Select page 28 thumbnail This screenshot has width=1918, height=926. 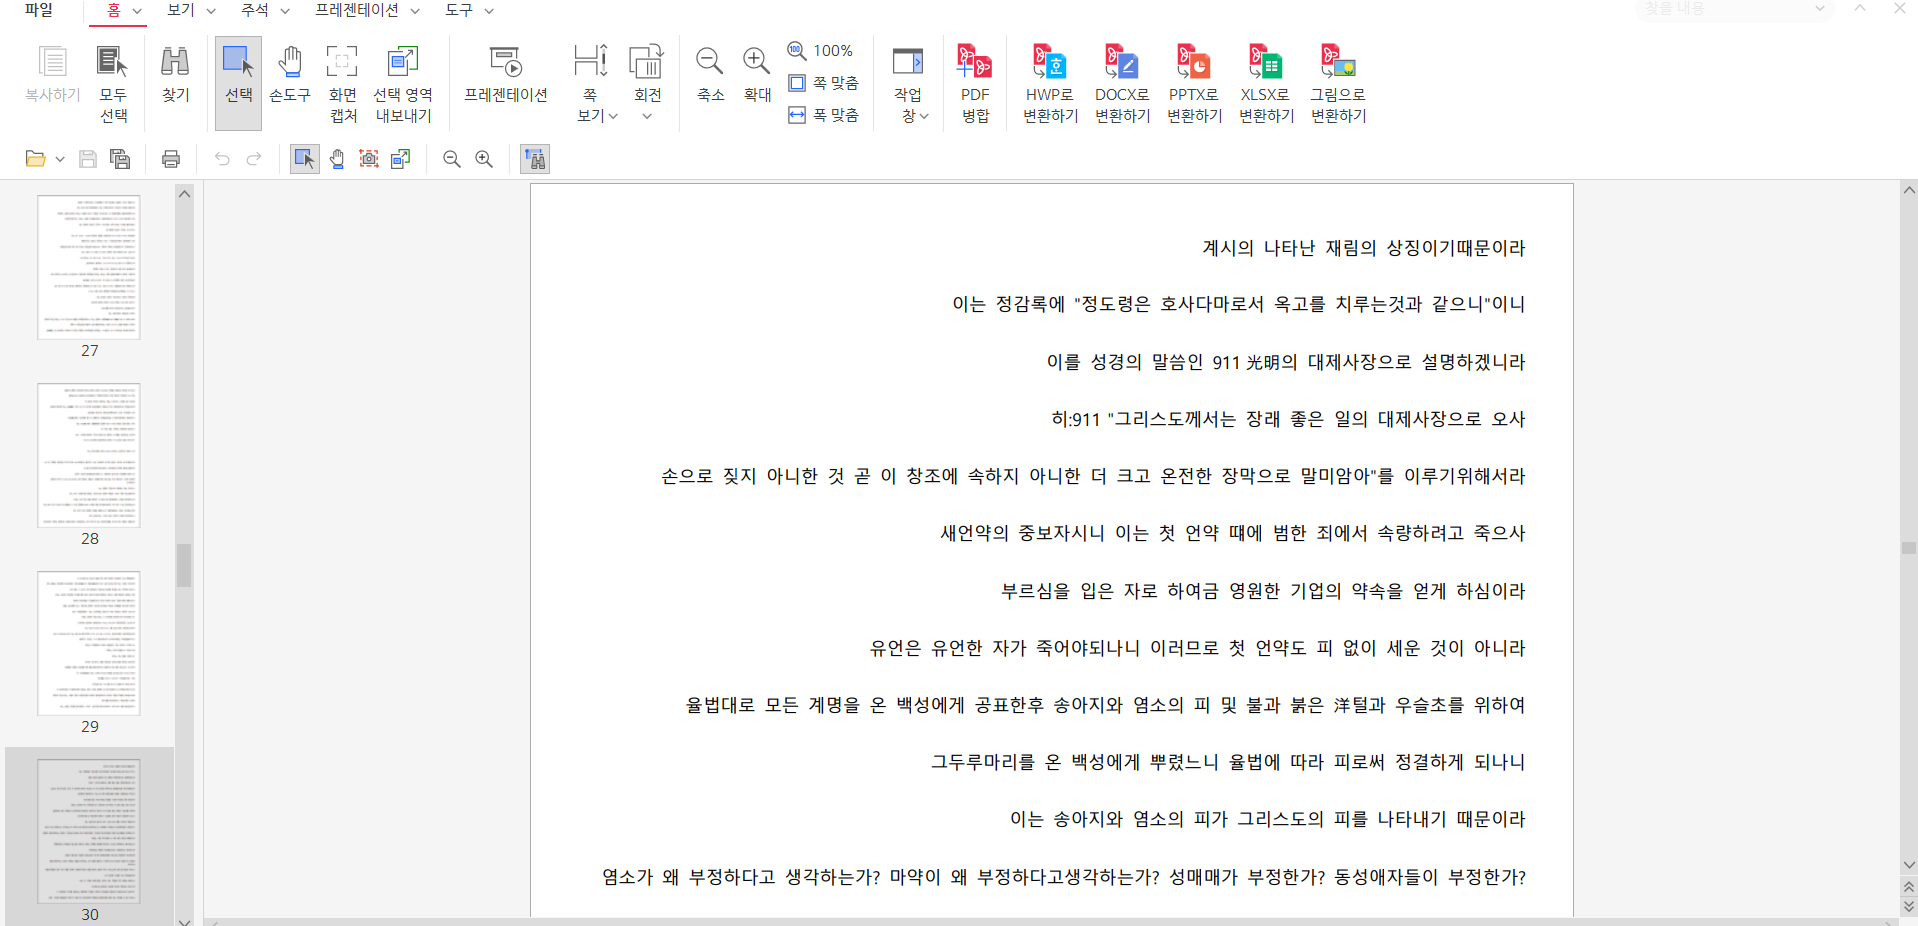[x=89, y=456]
